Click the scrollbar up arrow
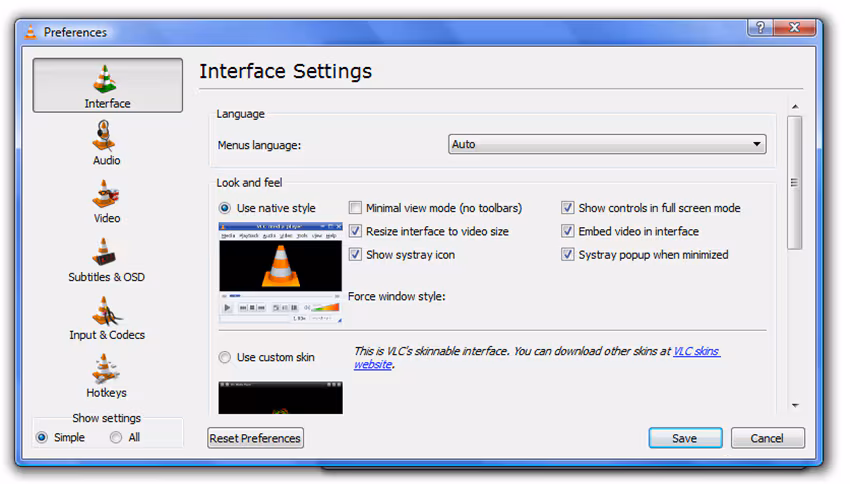The image size is (850, 484). click(x=795, y=107)
